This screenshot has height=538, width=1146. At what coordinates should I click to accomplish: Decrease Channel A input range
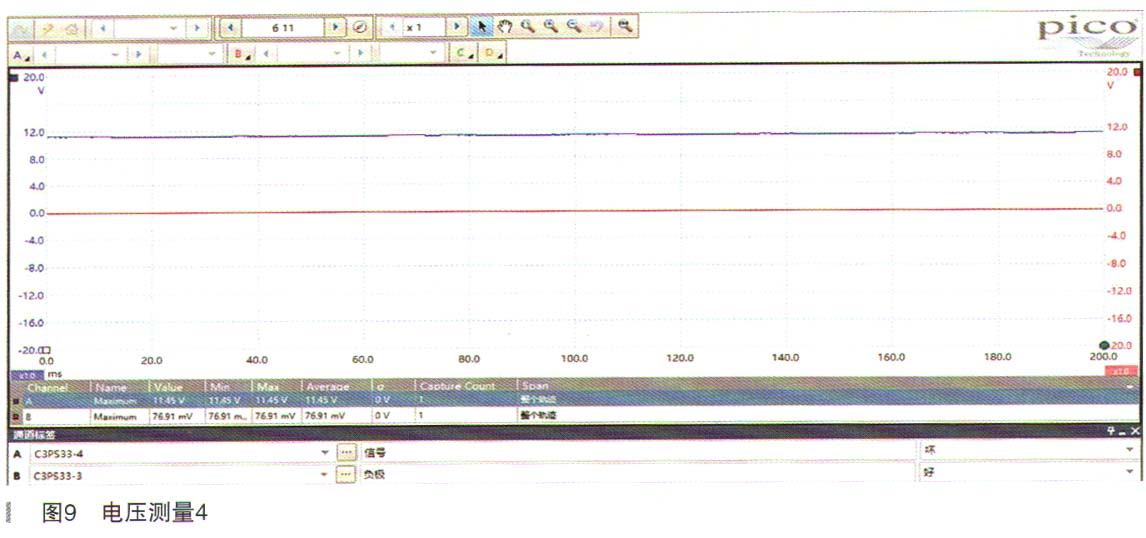click(x=45, y=55)
